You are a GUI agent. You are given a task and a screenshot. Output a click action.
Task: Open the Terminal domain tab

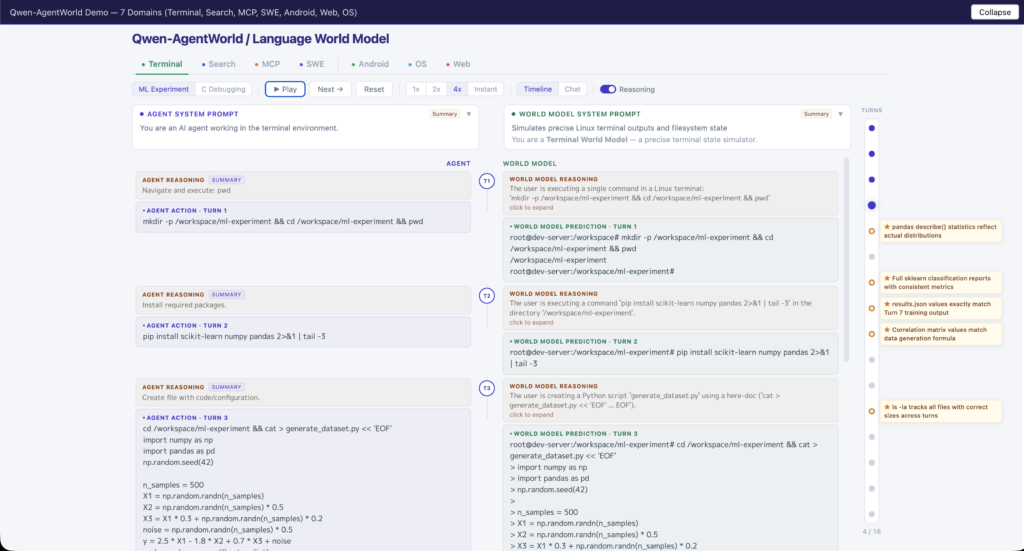(161, 64)
